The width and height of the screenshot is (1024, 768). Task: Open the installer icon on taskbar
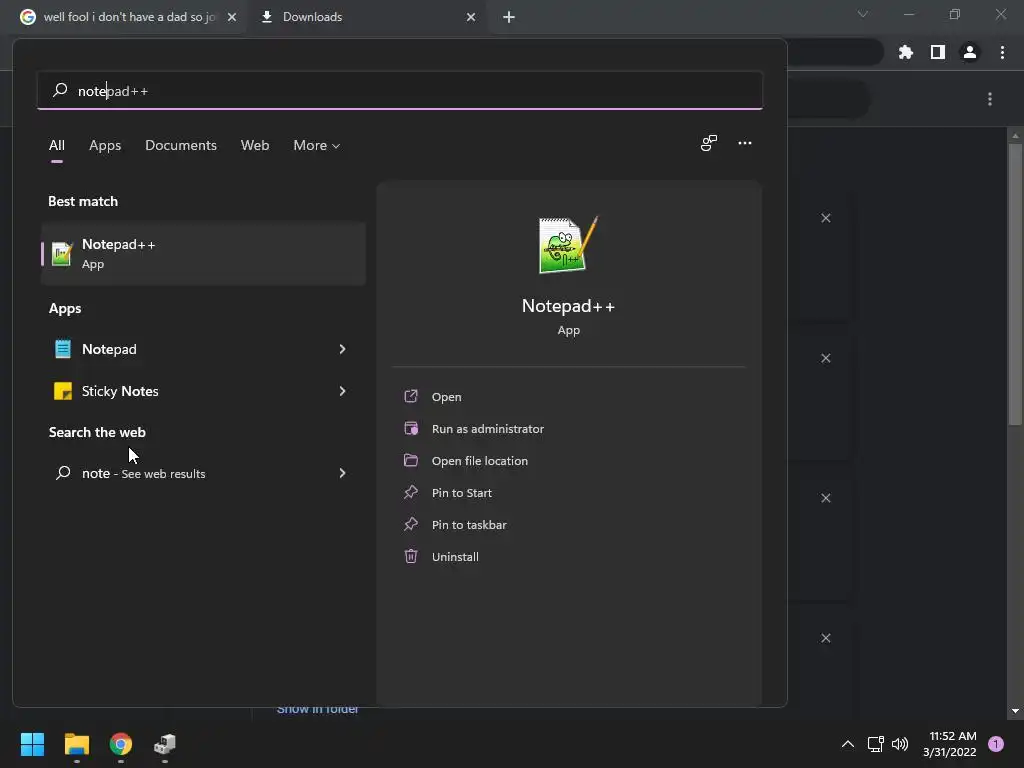click(165, 744)
